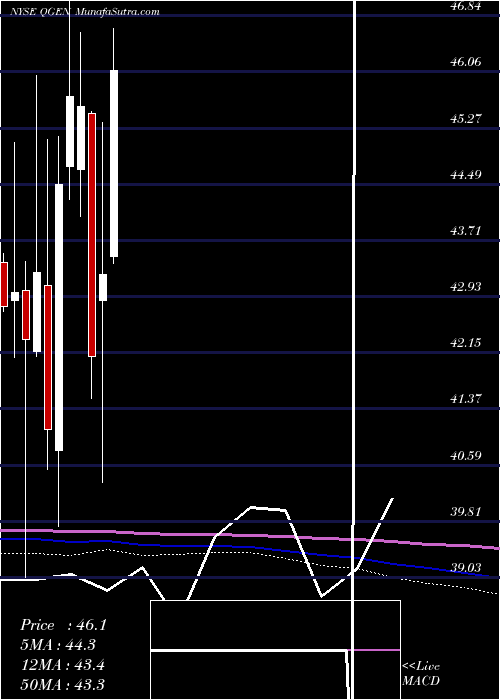Click the 44.49 price axis label
This screenshot has width=500, height=700.
tap(467, 175)
